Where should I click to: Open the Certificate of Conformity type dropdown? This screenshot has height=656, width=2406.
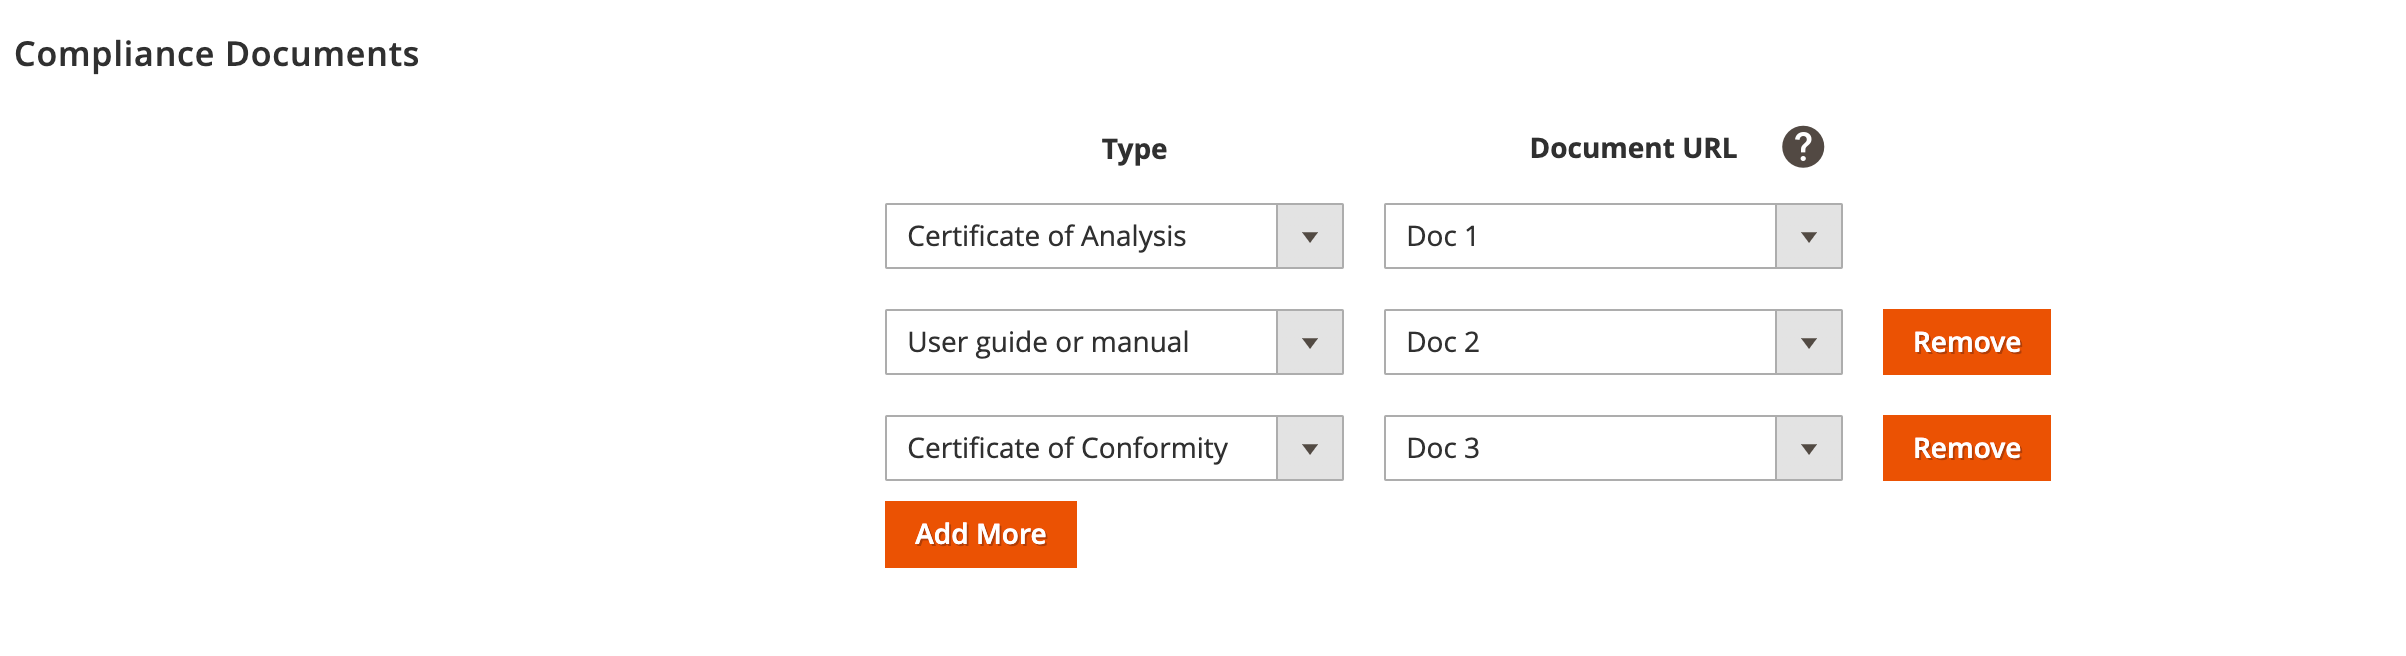pyautogui.click(x=1310, y=448)
